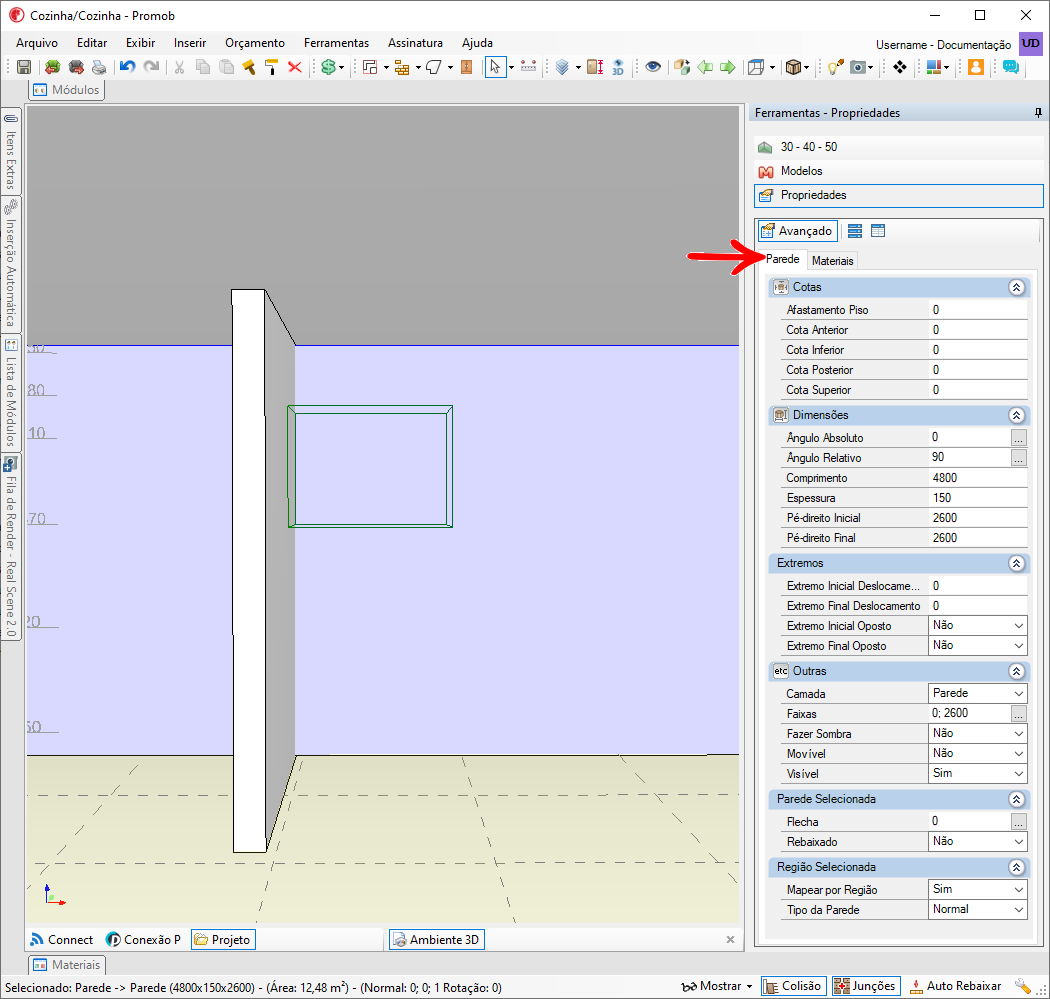Click the orange user profile icon
The width and height of the screenshot is (1050, 999).
(x=976, y=67)
